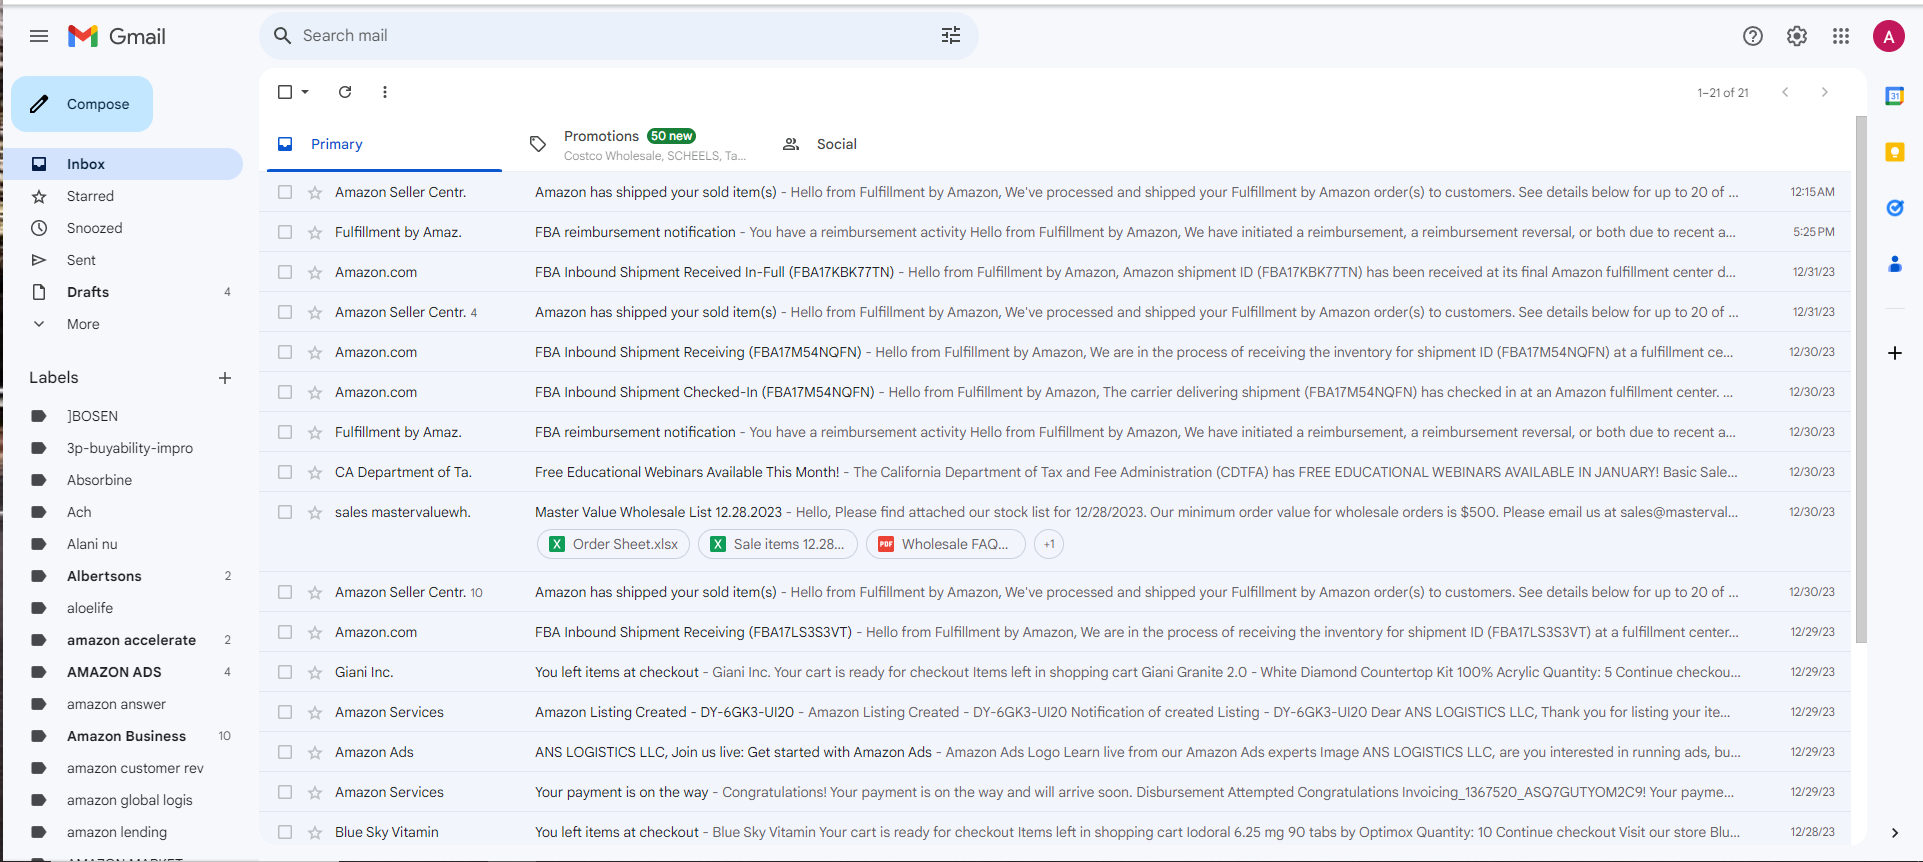
Task: Switch to the Primary tab
Action: click(x=384, y=144)
